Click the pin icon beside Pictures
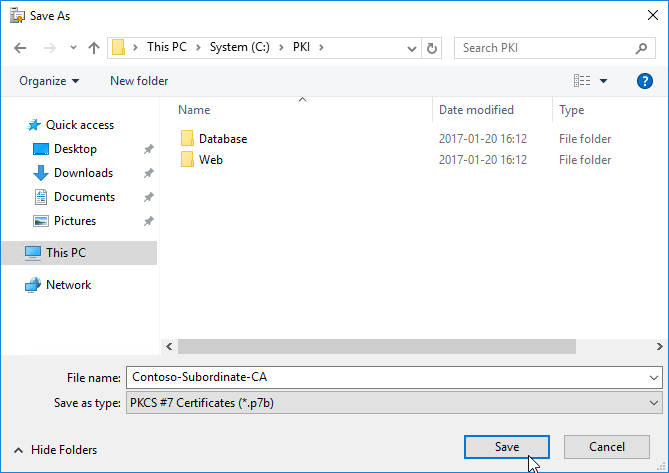The width and height of the screenshot is (669, 473). click(x=148, y=221)
